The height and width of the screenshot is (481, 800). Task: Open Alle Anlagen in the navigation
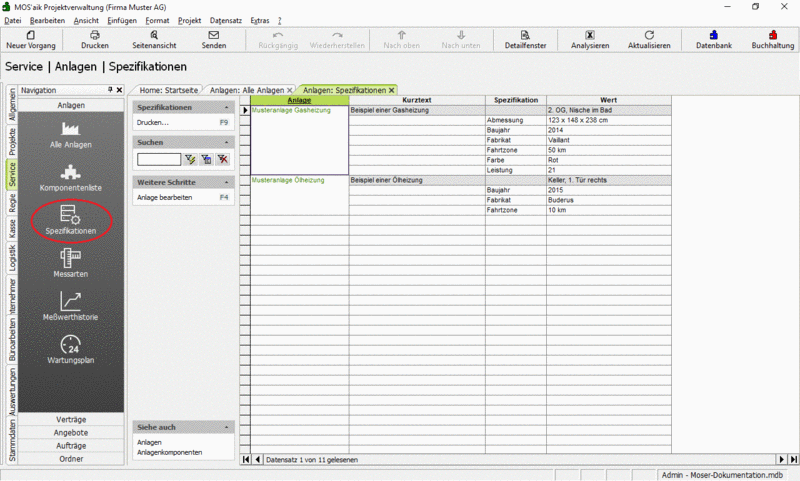[x=70, y=135]
